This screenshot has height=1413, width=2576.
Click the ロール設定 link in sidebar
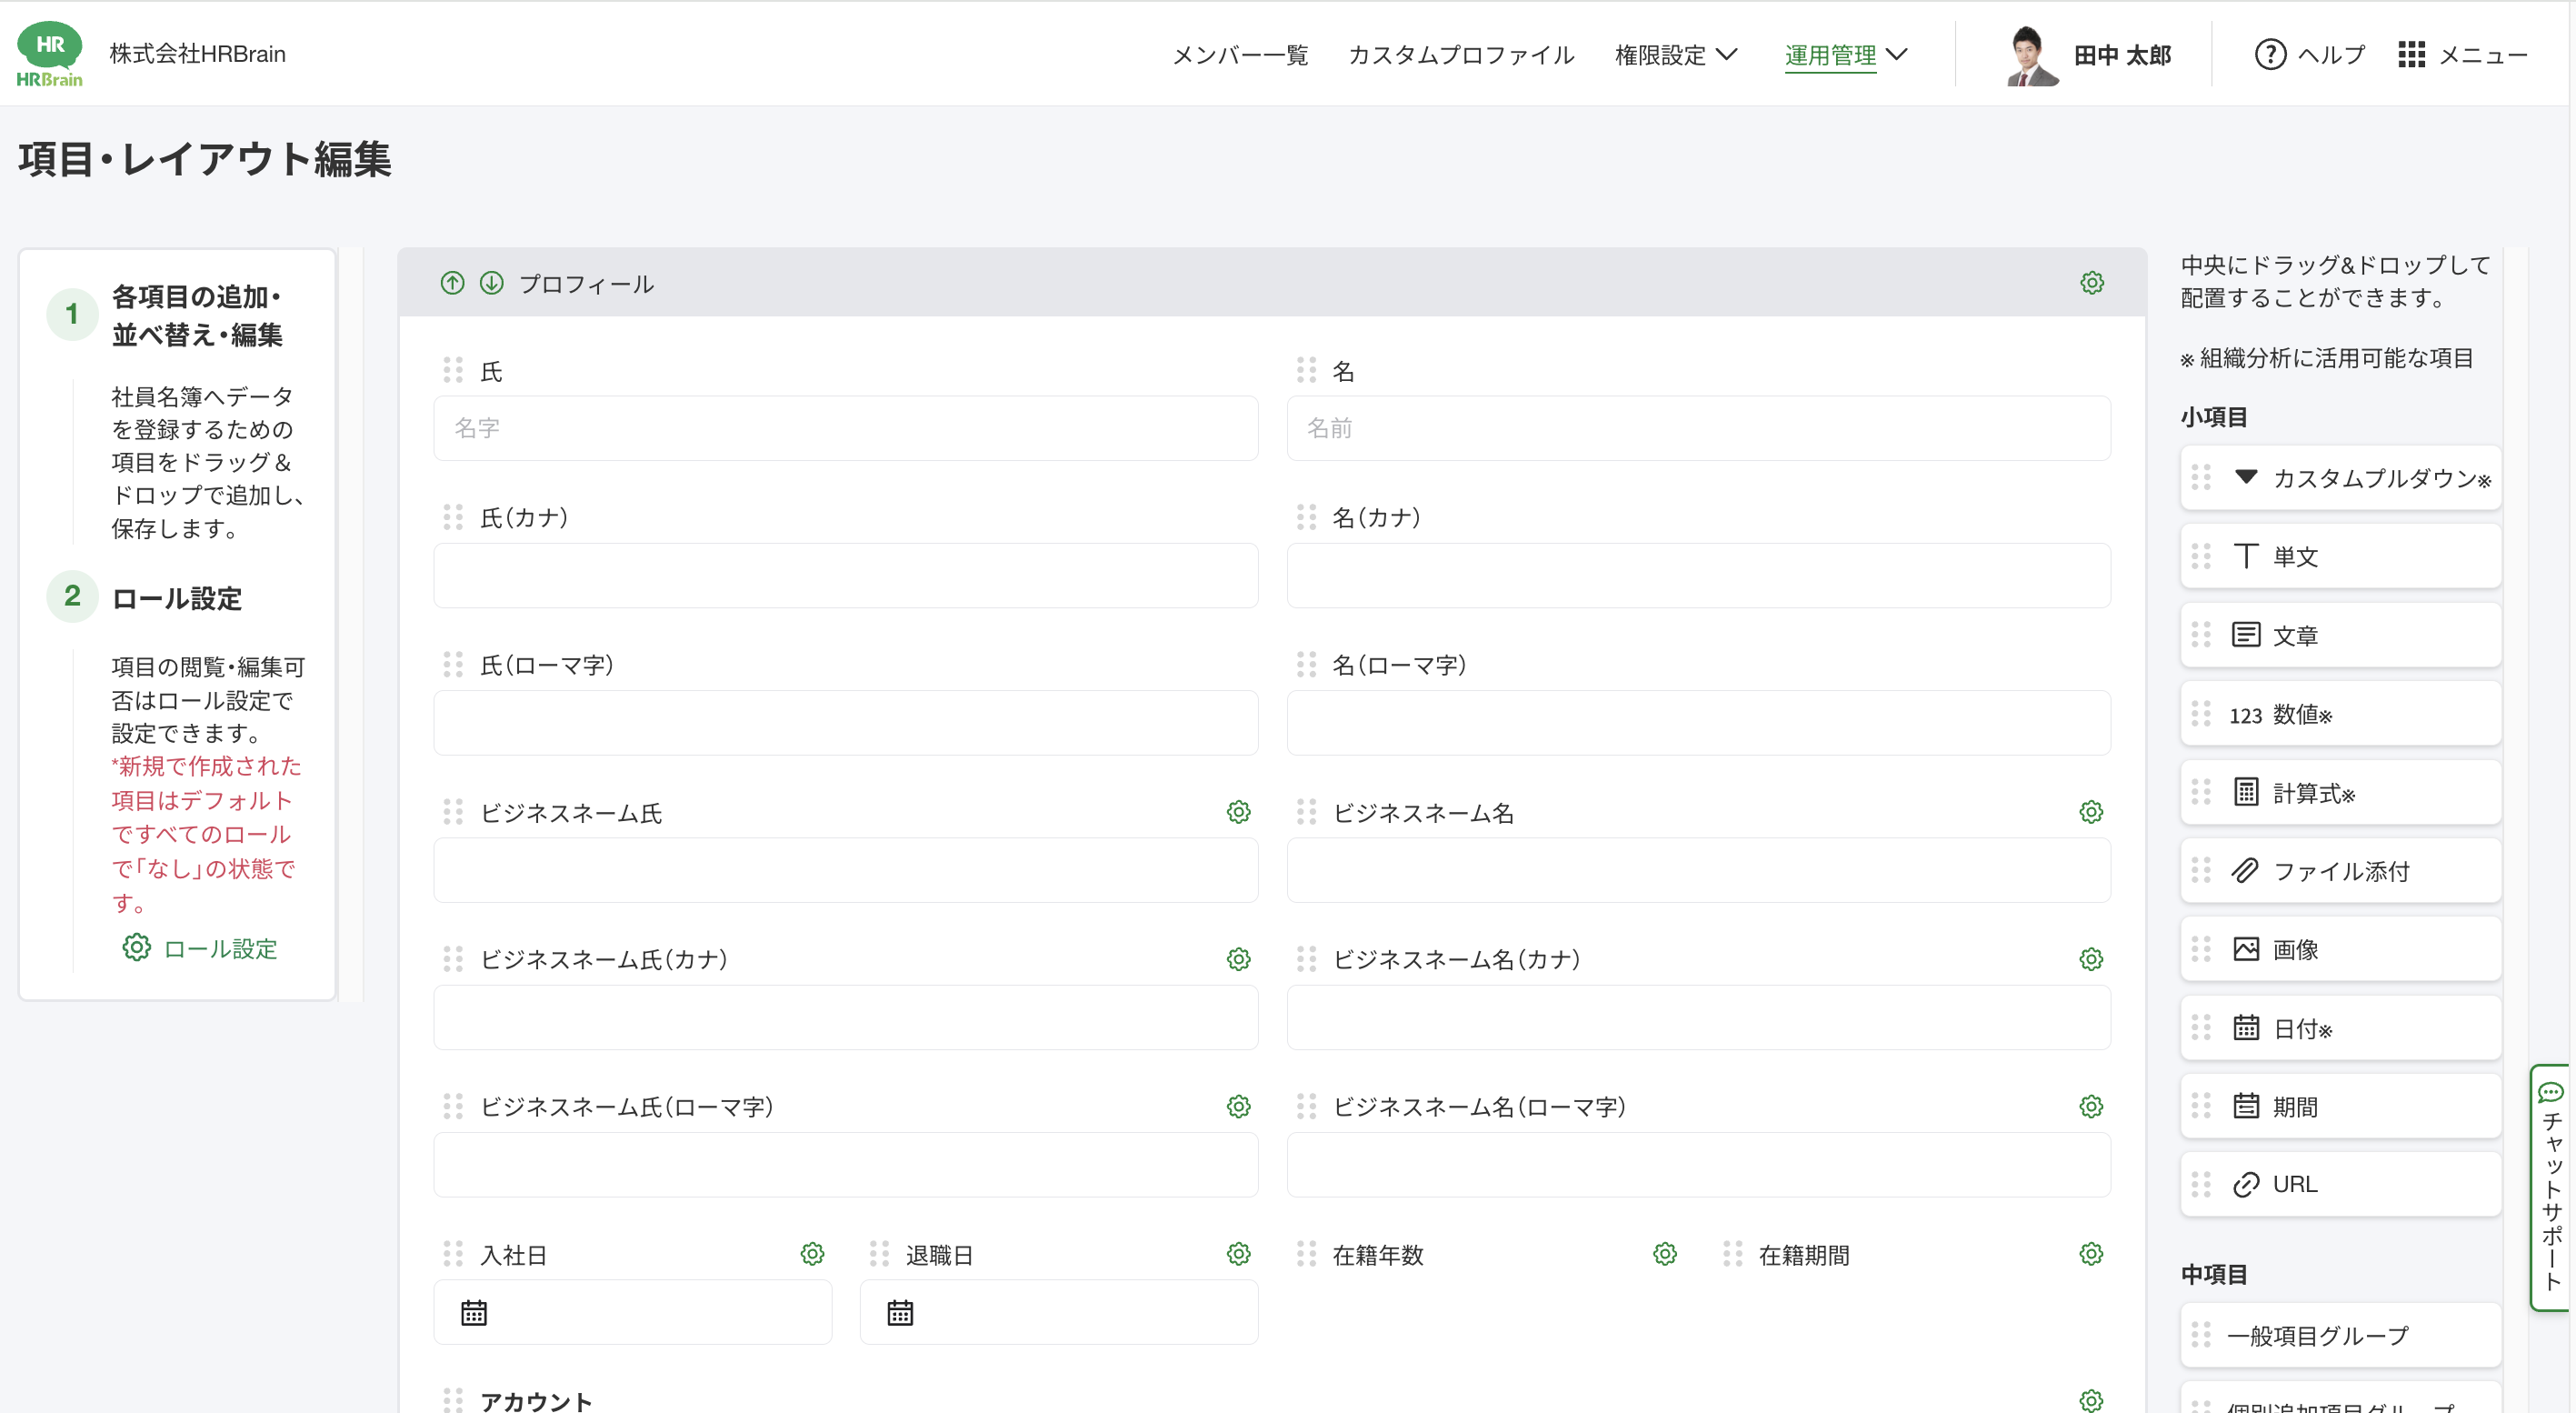220,948
